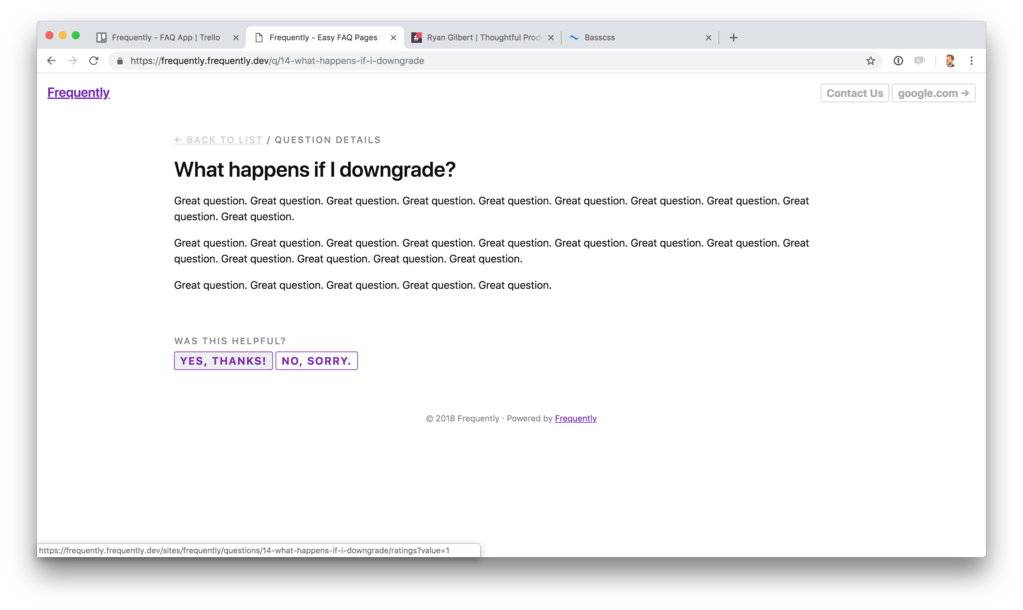1023x610 pixels.
Task: Close the Frequently Easy FAQ Pages tab
Action: point(393,38)
